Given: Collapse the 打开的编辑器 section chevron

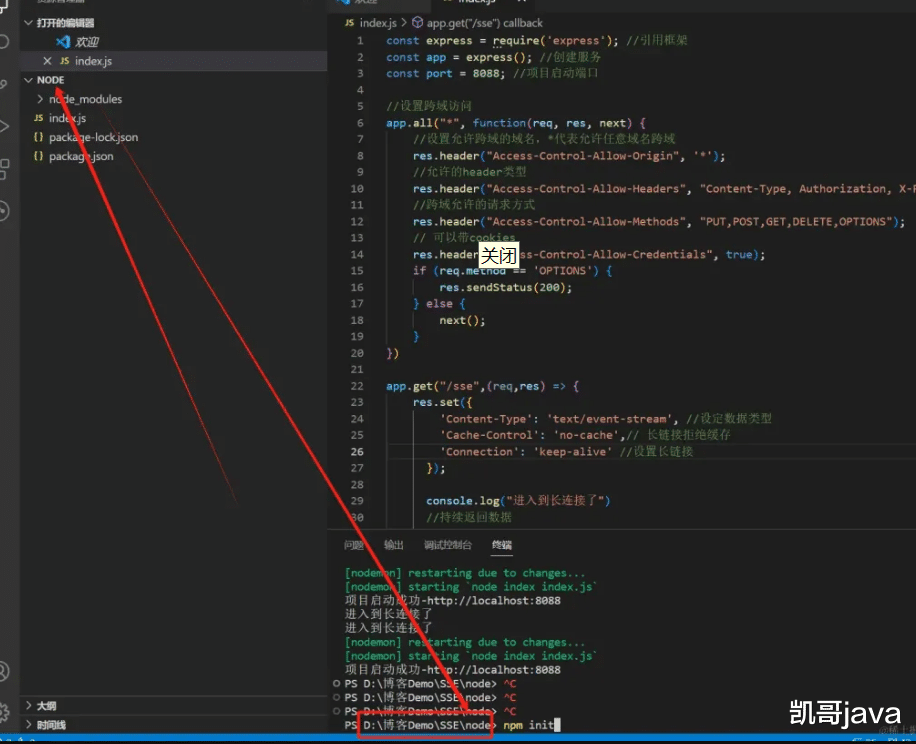Looking at the screenshot, I should click(x=28, y=23).
